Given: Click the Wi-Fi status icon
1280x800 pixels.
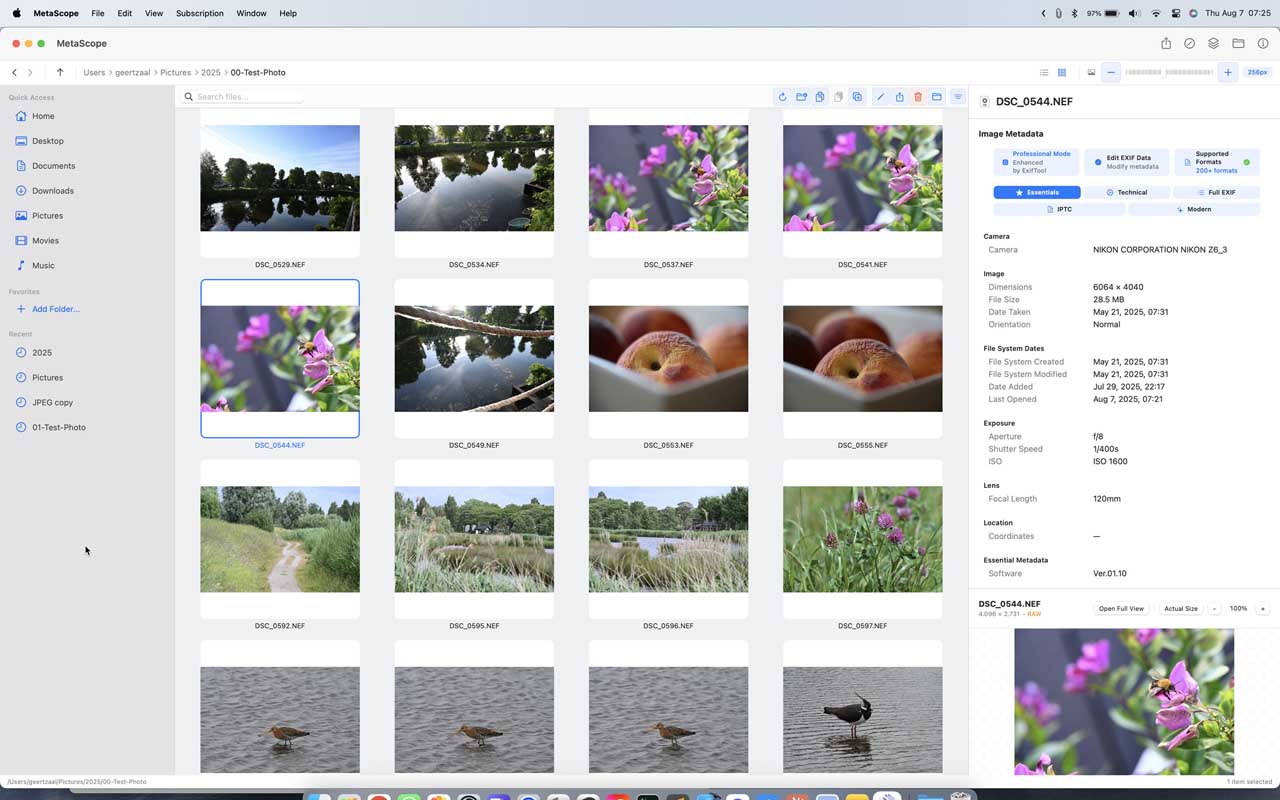Looking at the screenshot, I should [1156, 13].
